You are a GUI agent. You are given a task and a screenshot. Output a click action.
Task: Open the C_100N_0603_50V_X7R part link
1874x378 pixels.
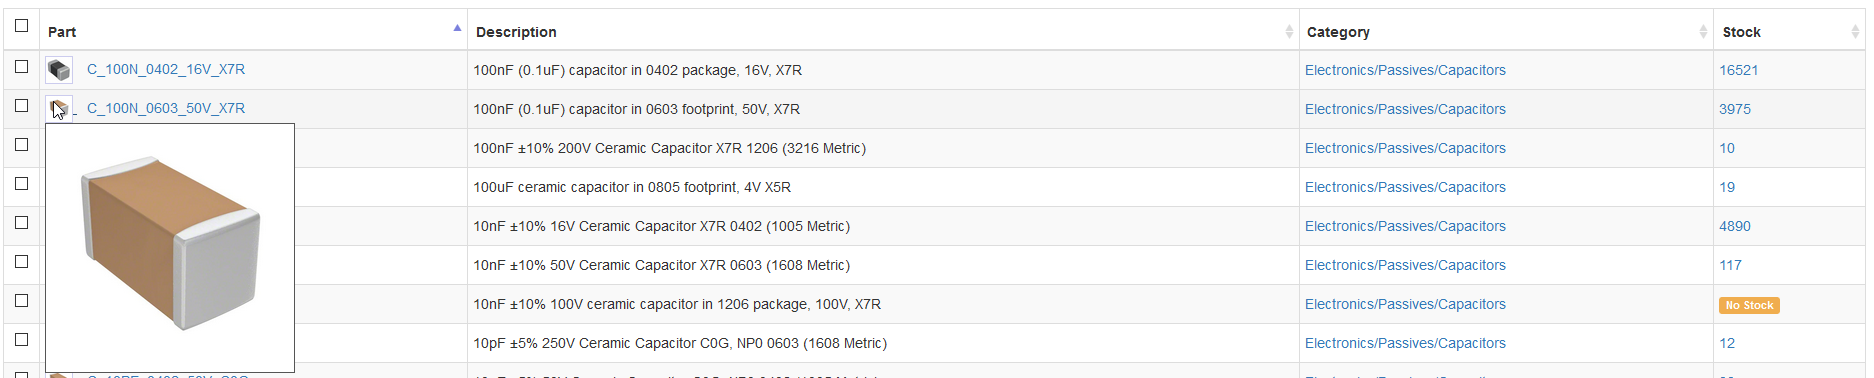[166, 108]
